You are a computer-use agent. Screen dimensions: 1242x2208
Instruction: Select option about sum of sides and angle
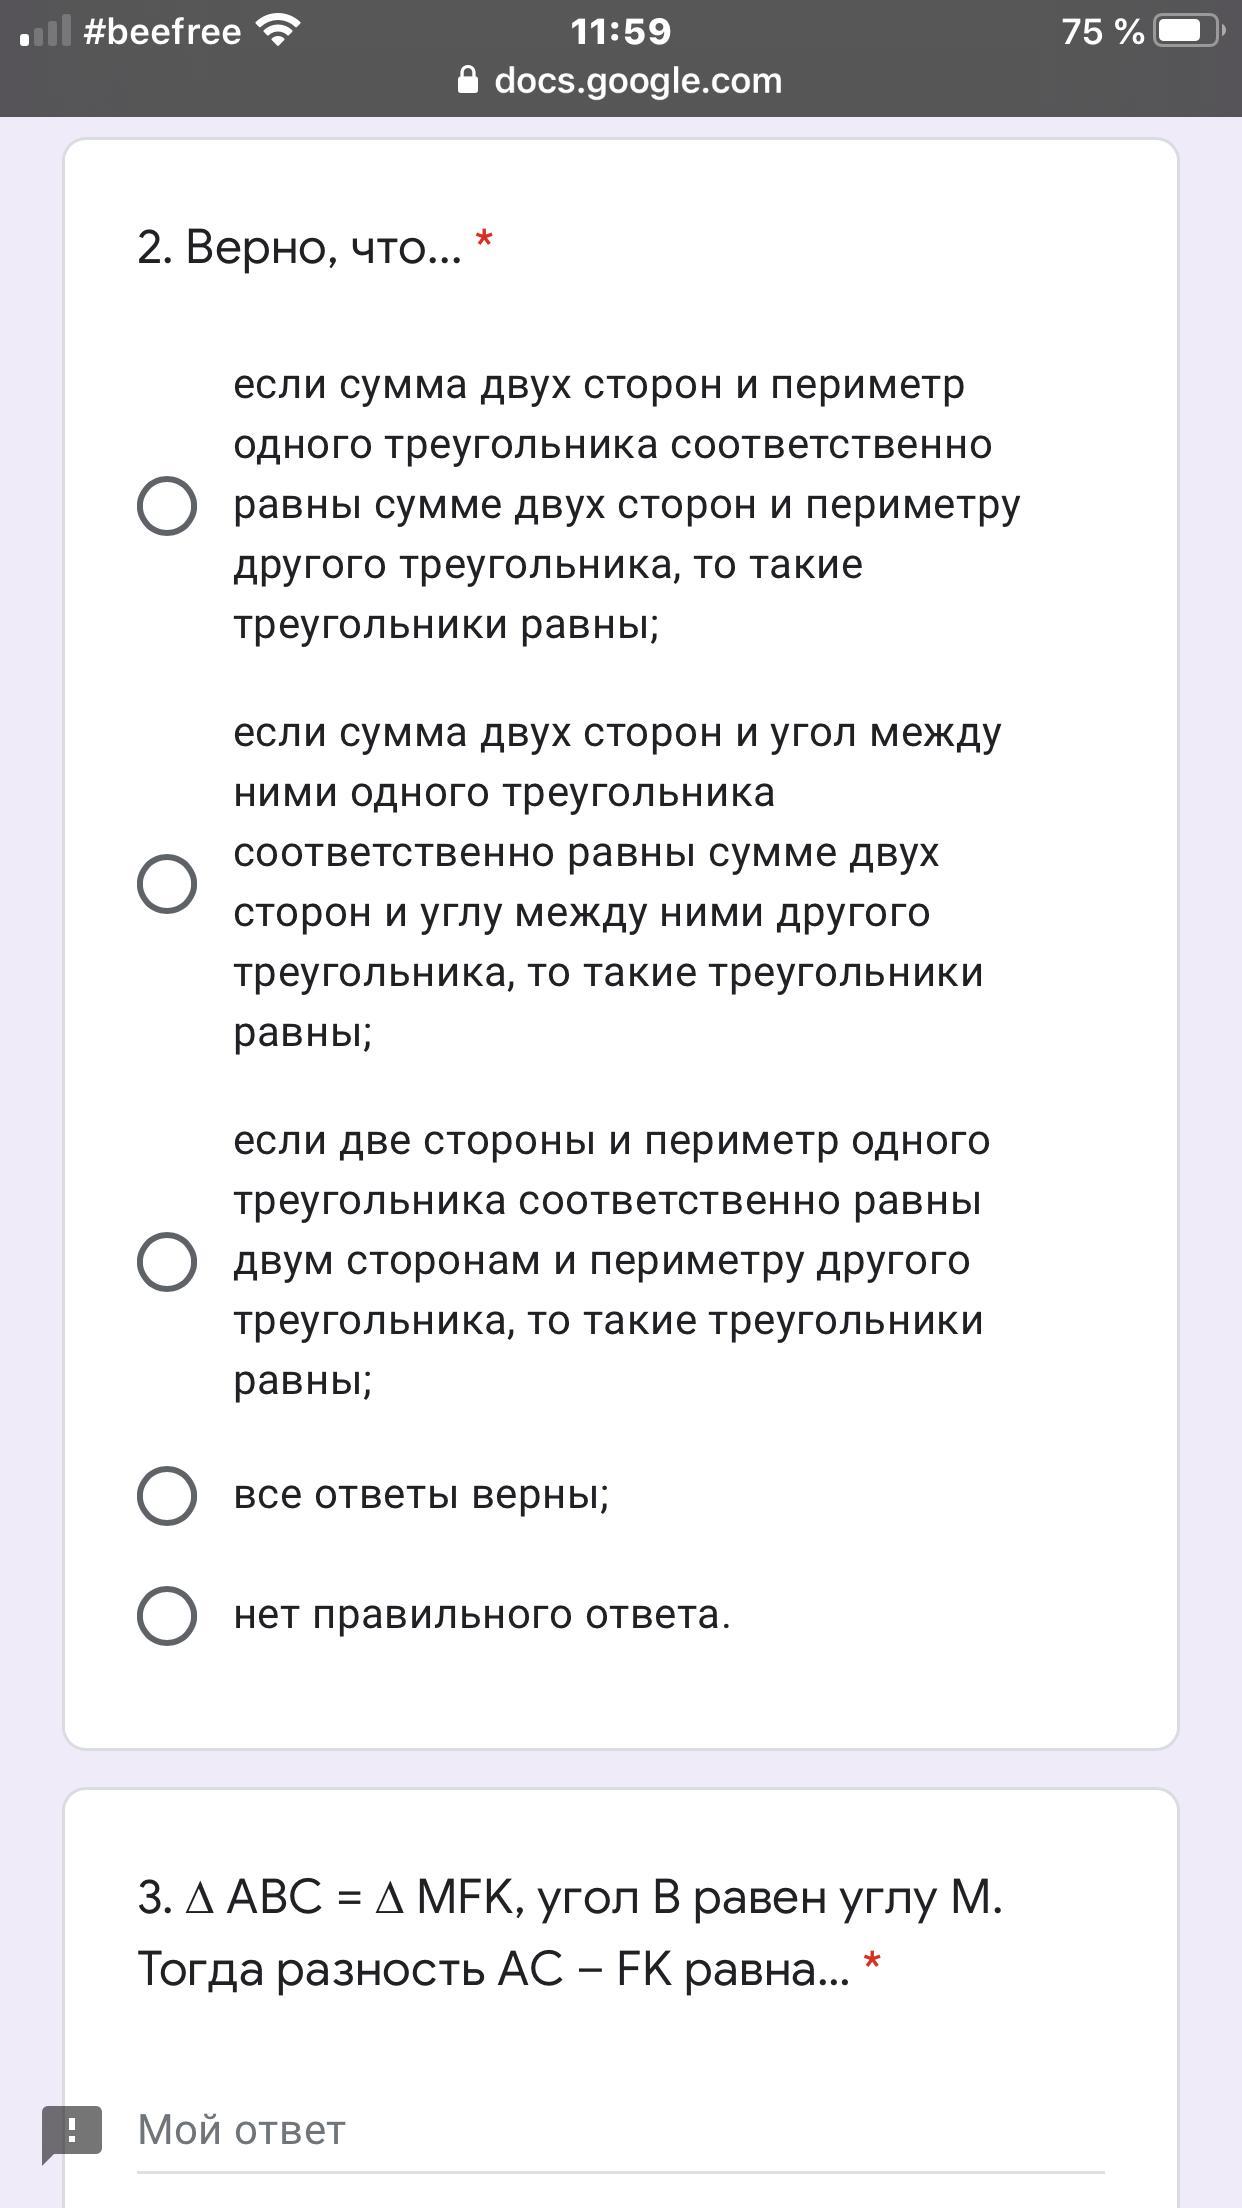click(x=166, y=884)
